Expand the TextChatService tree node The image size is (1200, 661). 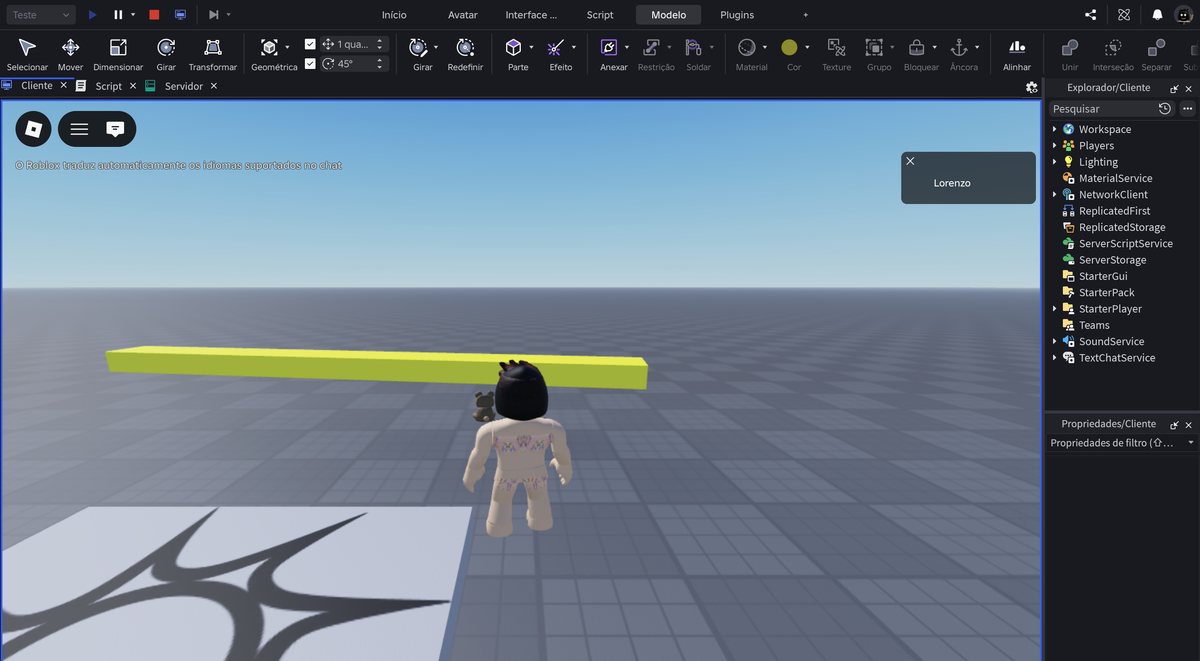click(1054, 358)
